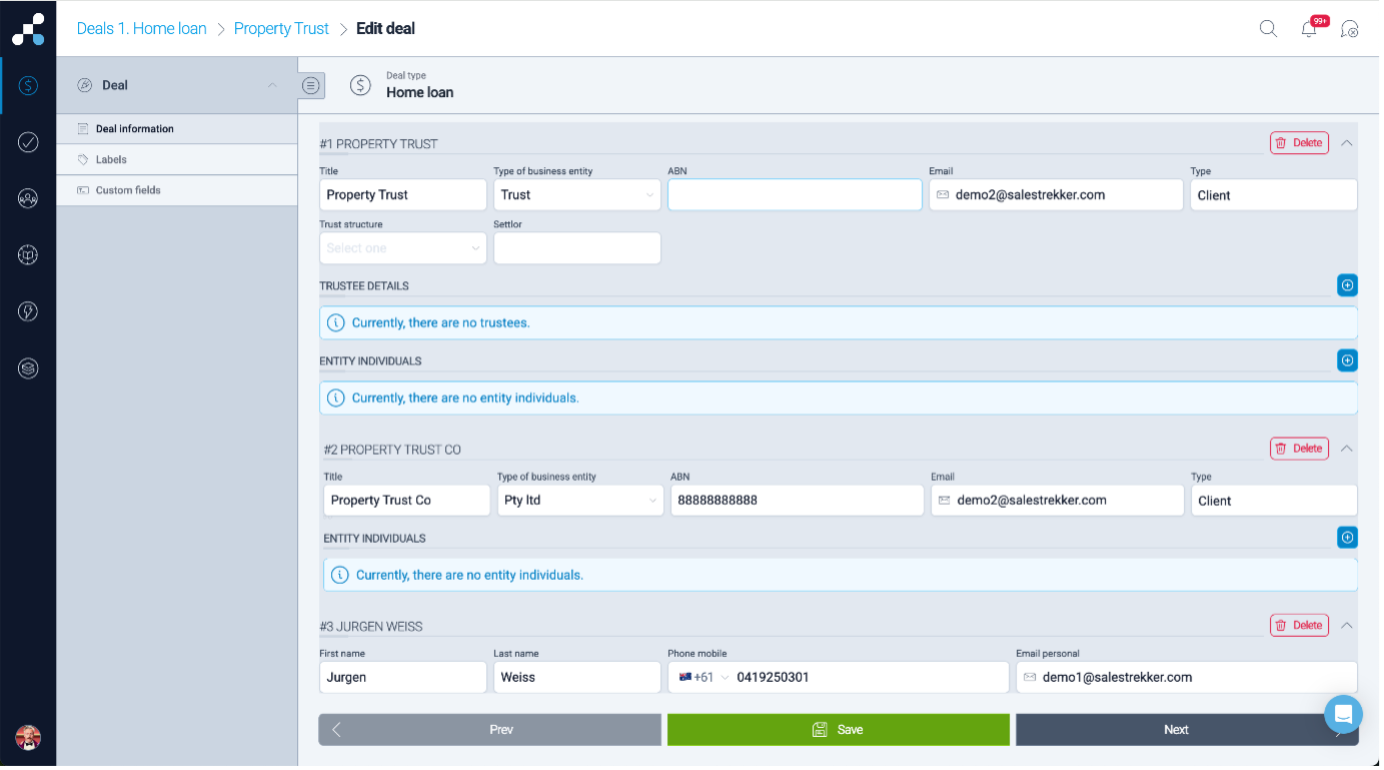The width and height of the screenshot is (1384, 770).
Task: Open the open-book icon in sidebar
Action: 28,255
